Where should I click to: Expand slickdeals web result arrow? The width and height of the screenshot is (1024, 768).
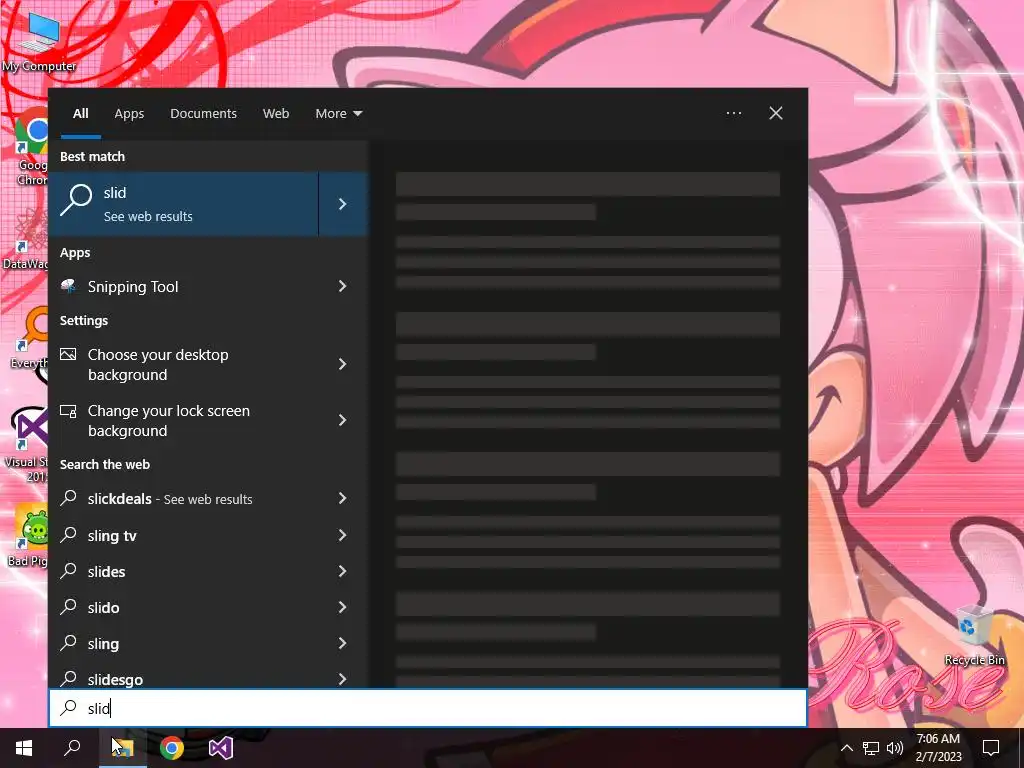343,498
